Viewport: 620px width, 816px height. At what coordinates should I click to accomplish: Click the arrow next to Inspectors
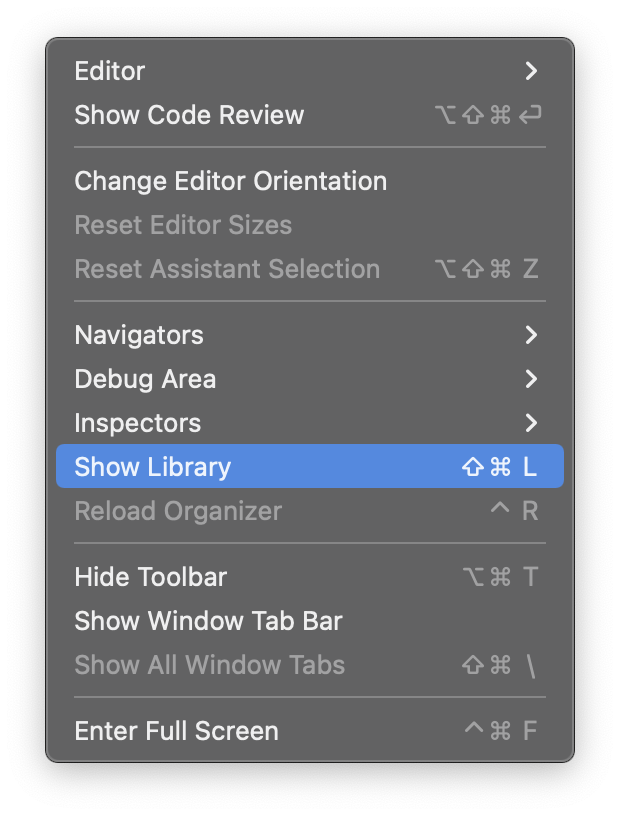click(531, 423)
